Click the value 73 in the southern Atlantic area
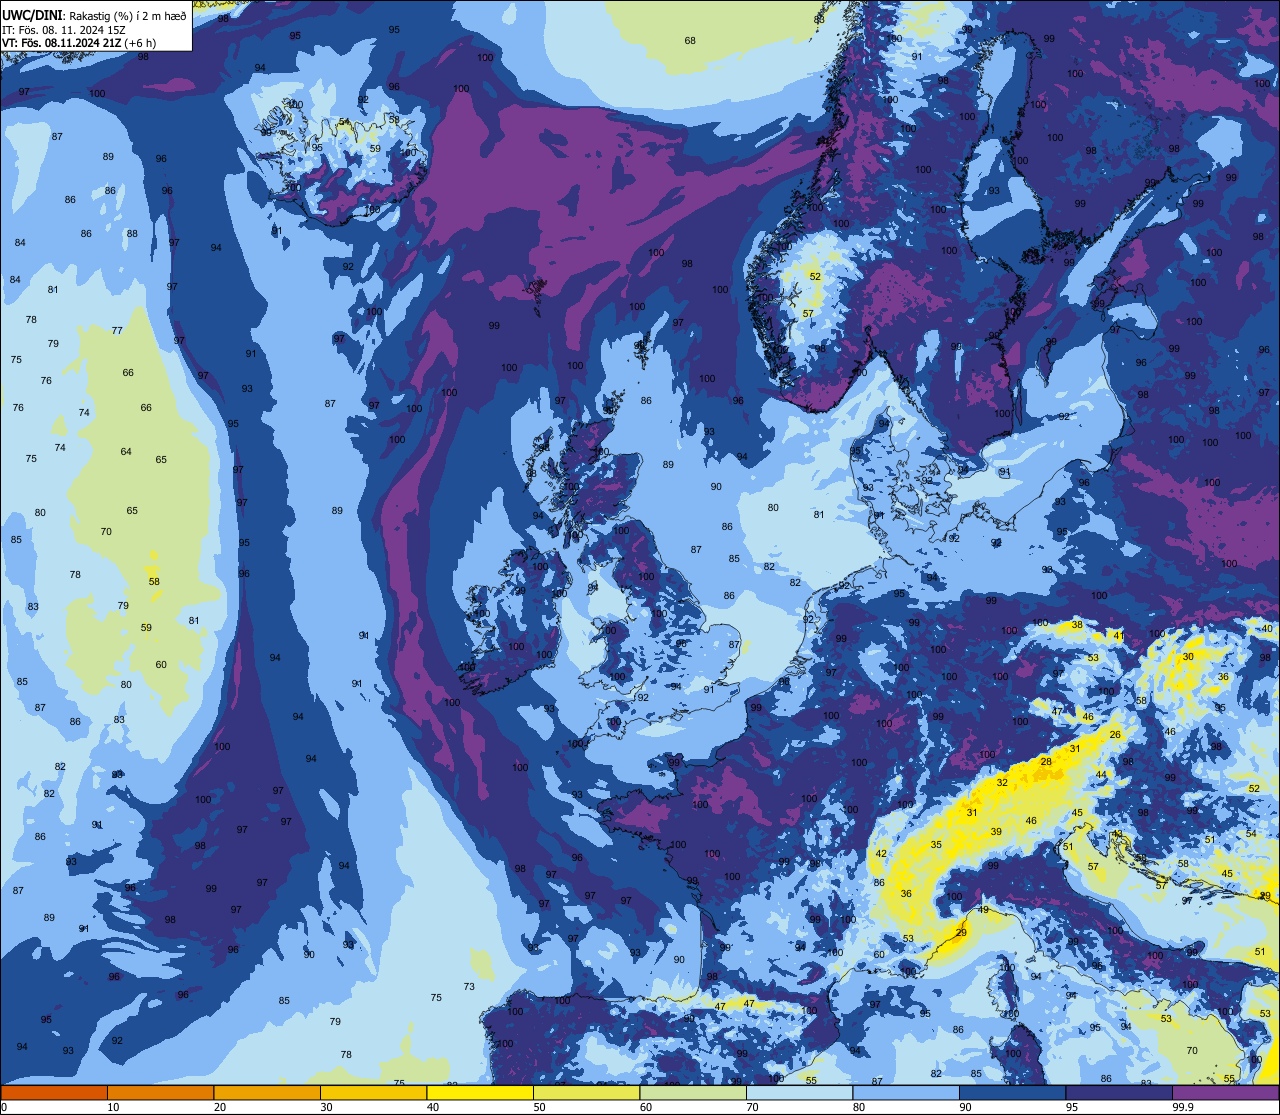The height and width of the screenshot is (1115, 1280). pyautogui.click(x=469, y=987)
